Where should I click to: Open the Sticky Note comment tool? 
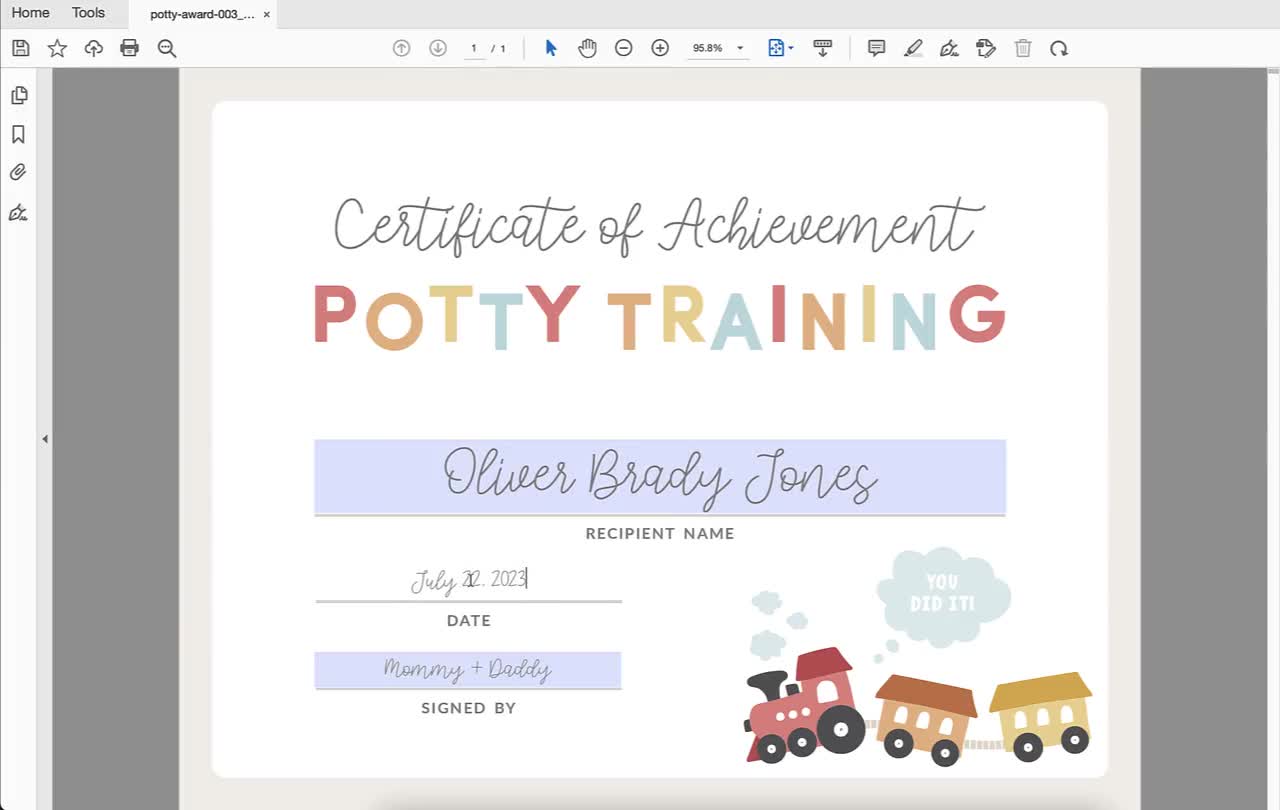point(876,47)
